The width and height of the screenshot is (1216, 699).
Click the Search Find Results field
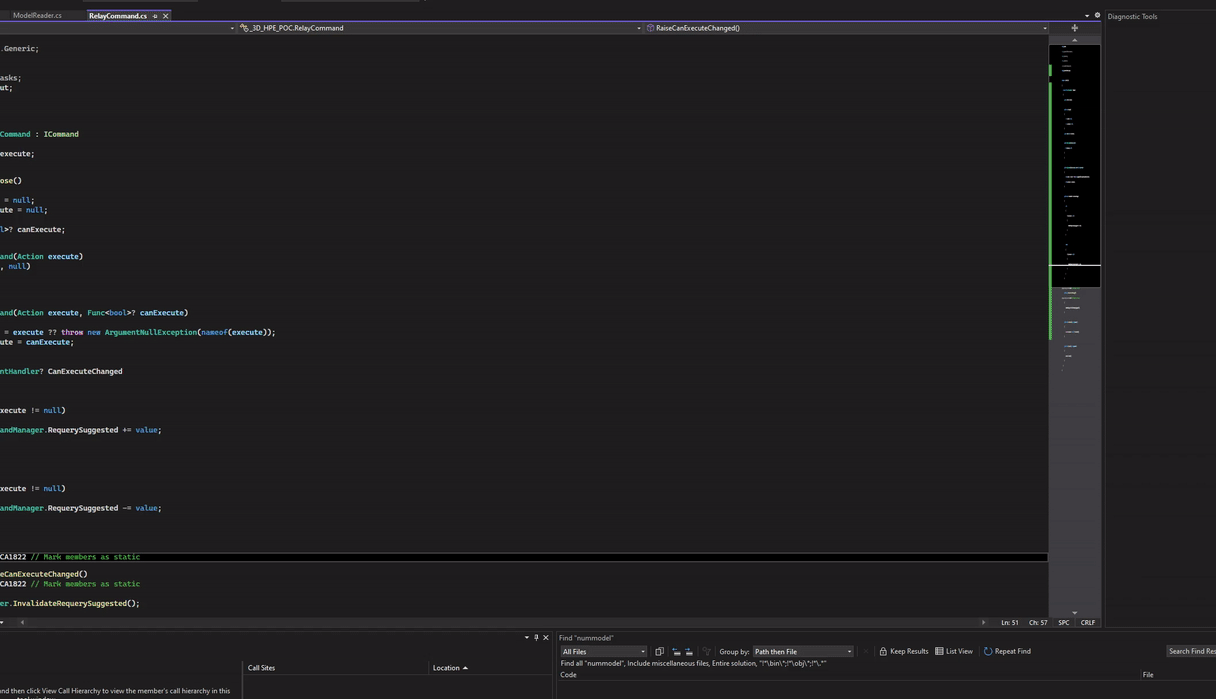(x=1190, y=652)
